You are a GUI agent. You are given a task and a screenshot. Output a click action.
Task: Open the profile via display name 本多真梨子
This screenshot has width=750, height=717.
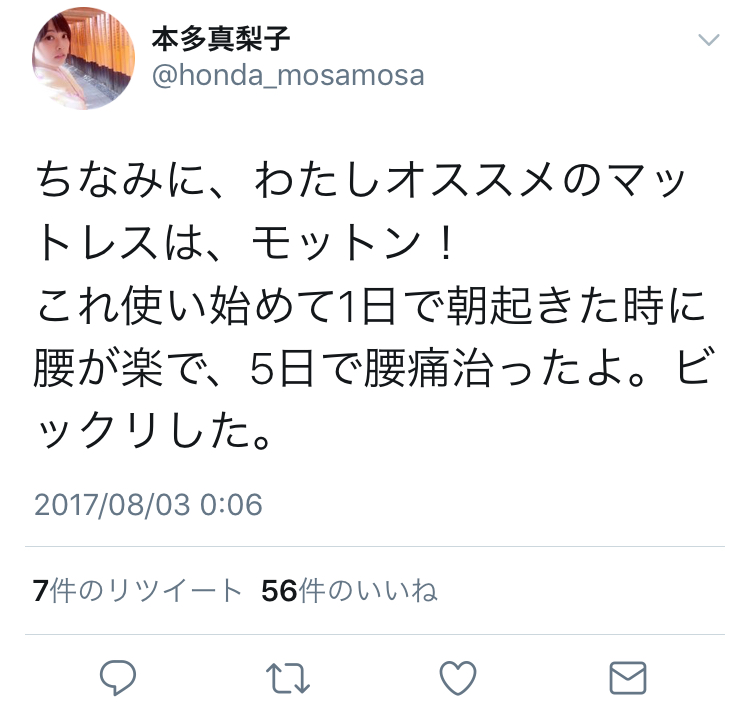click(221, 39)
